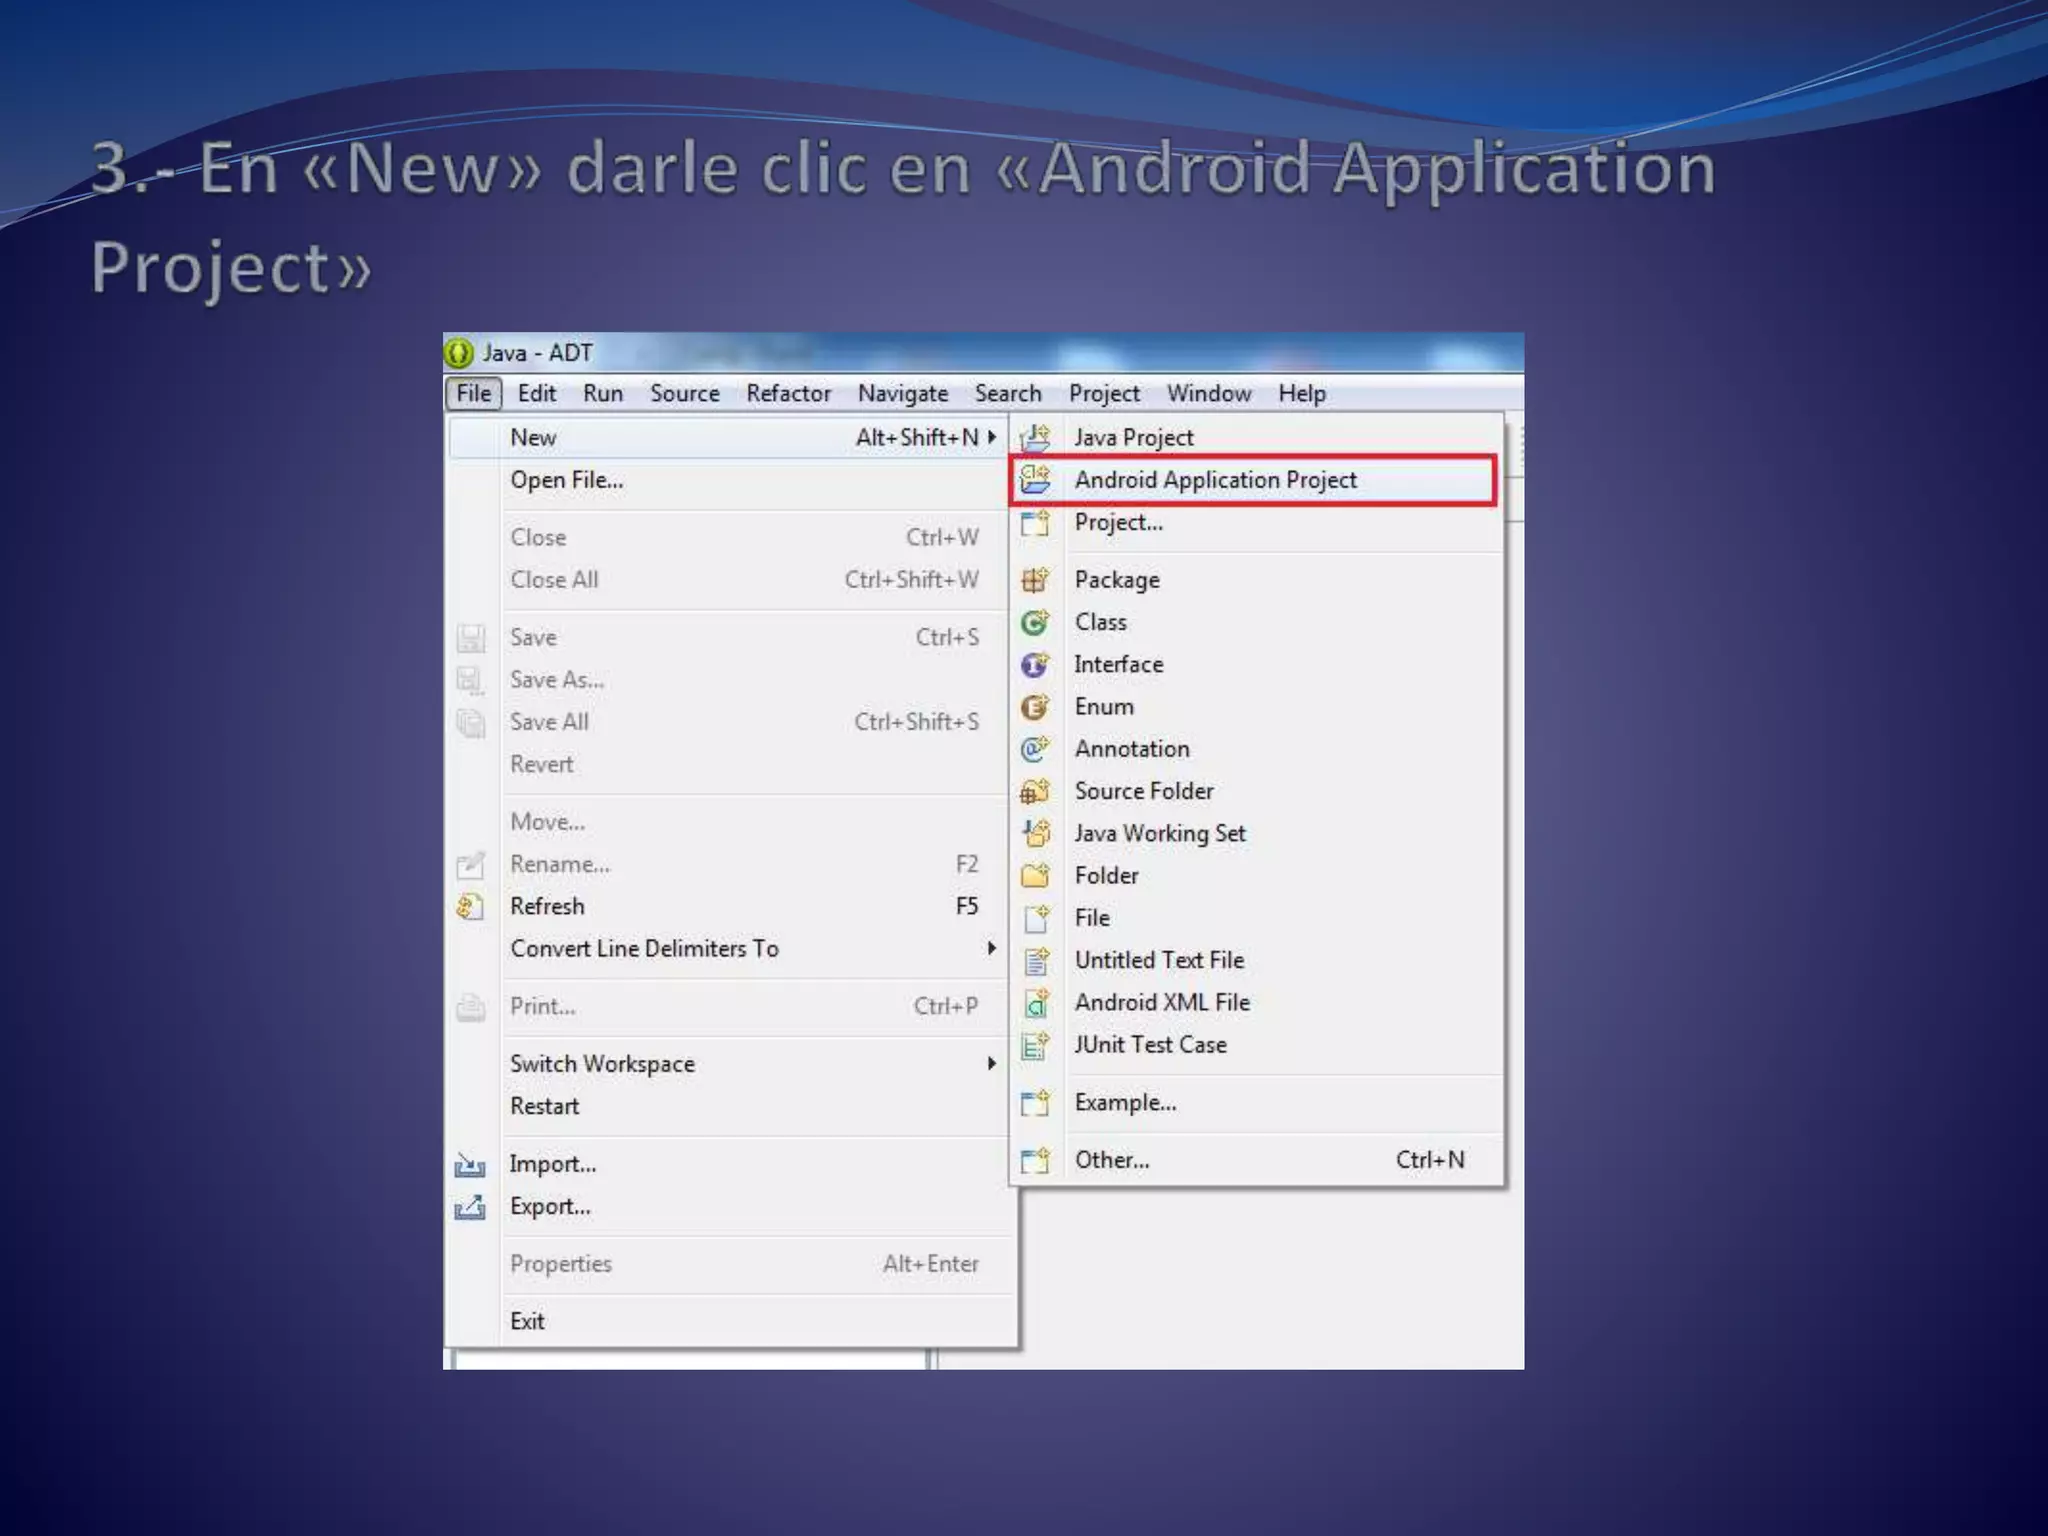Open the Window menu in menu bar
Screen dimensions: 2048x1536
(1208, 394)
